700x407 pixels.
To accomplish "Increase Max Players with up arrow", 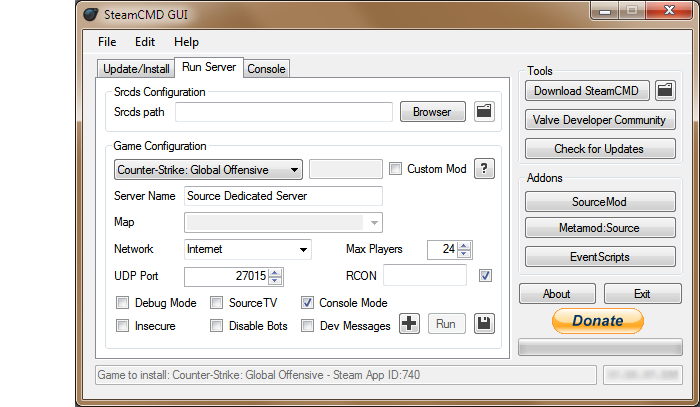I will click(464, 245).
